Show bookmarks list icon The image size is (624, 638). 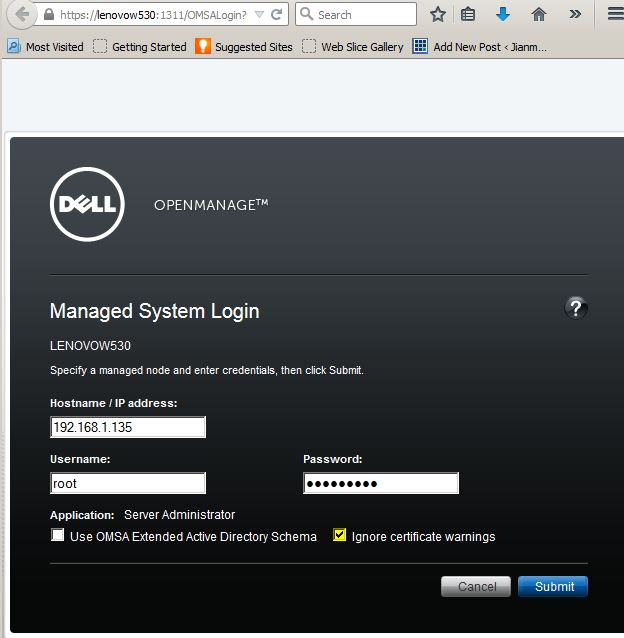point(468,15)
